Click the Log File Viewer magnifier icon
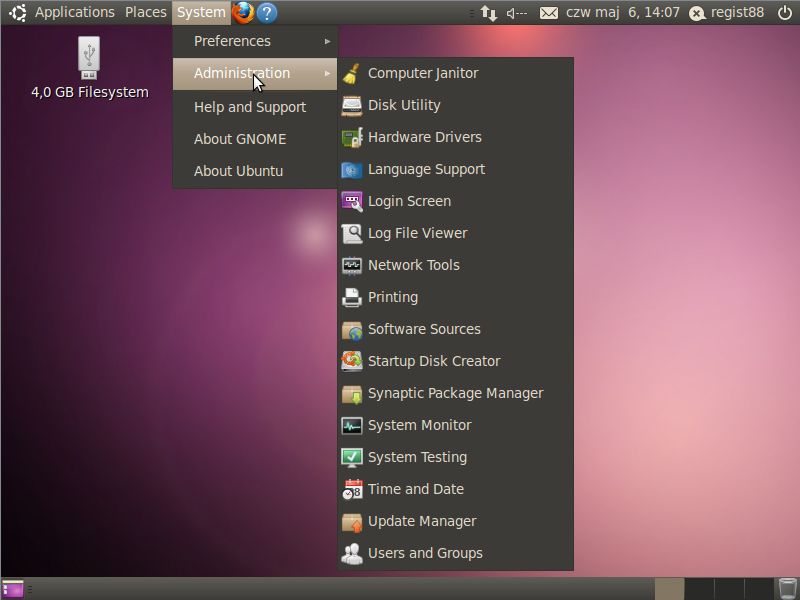The width and height of the screenshot is (800, 600). (x=352, y=234)
